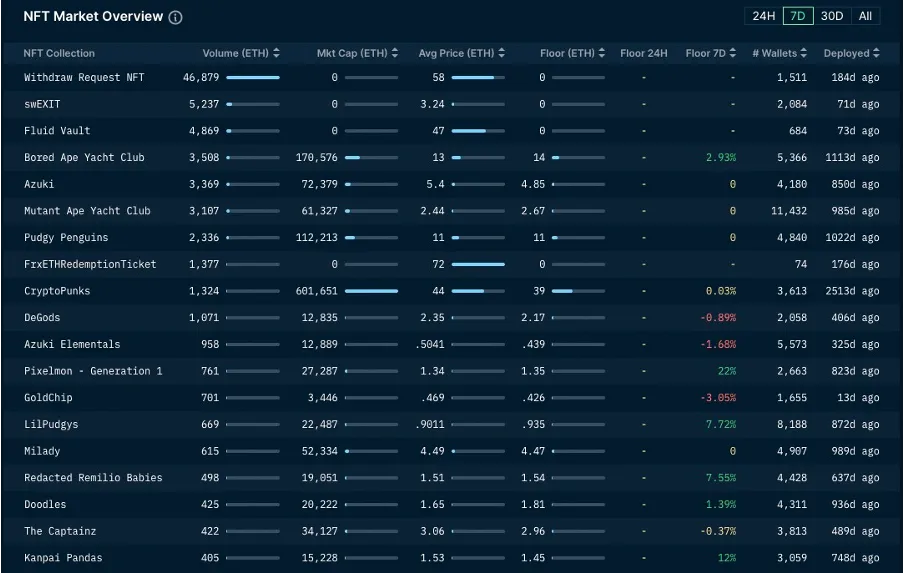The image size is (904, 574).
Task: Open the Azuki collection row
Action: pyautogui.click(x=452, y=184)
